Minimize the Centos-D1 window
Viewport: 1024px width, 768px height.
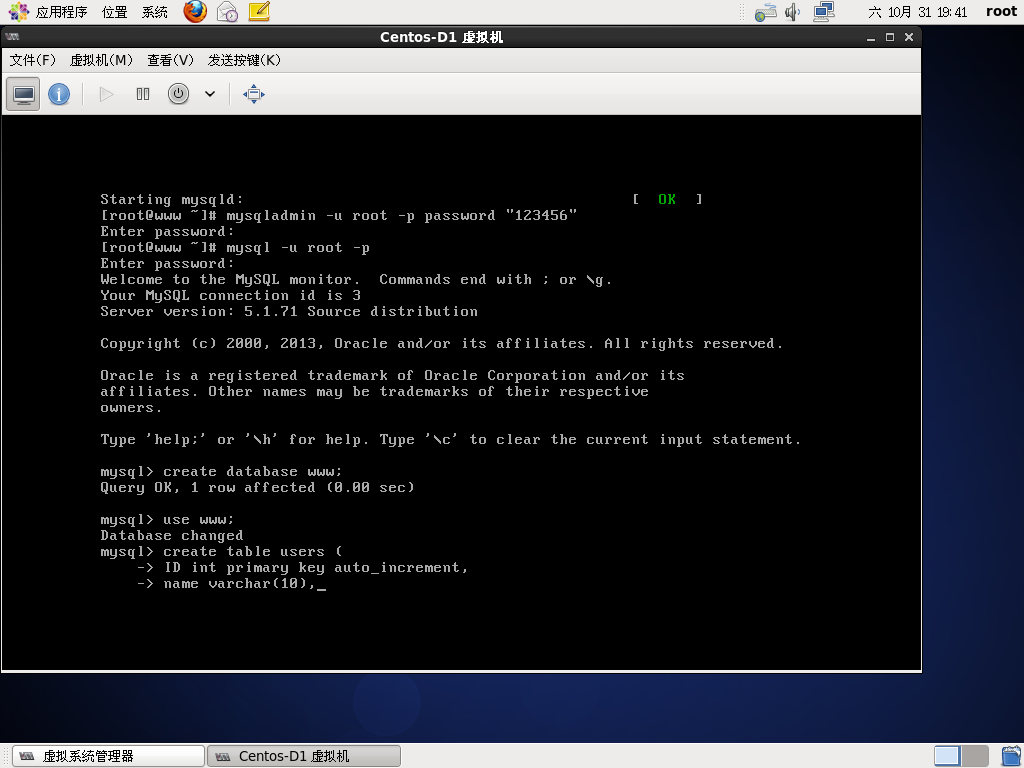[x=871, y=37]
